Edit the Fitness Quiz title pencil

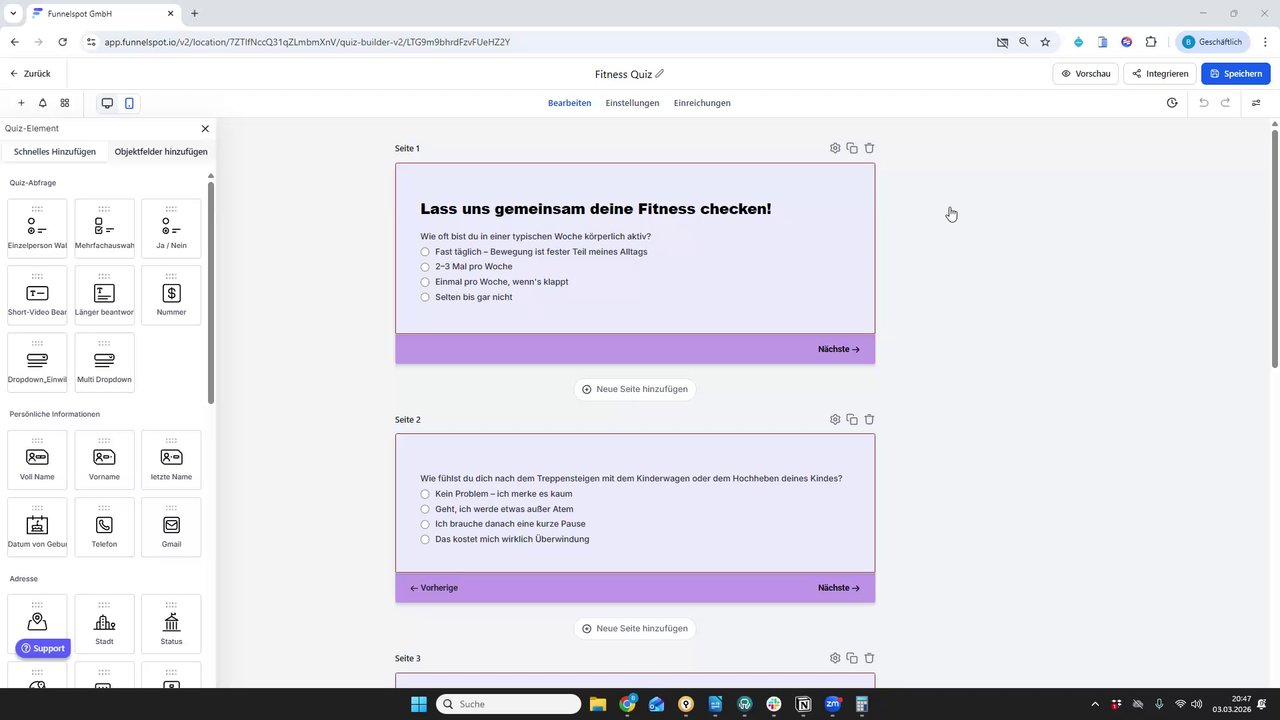coord(660,74)
